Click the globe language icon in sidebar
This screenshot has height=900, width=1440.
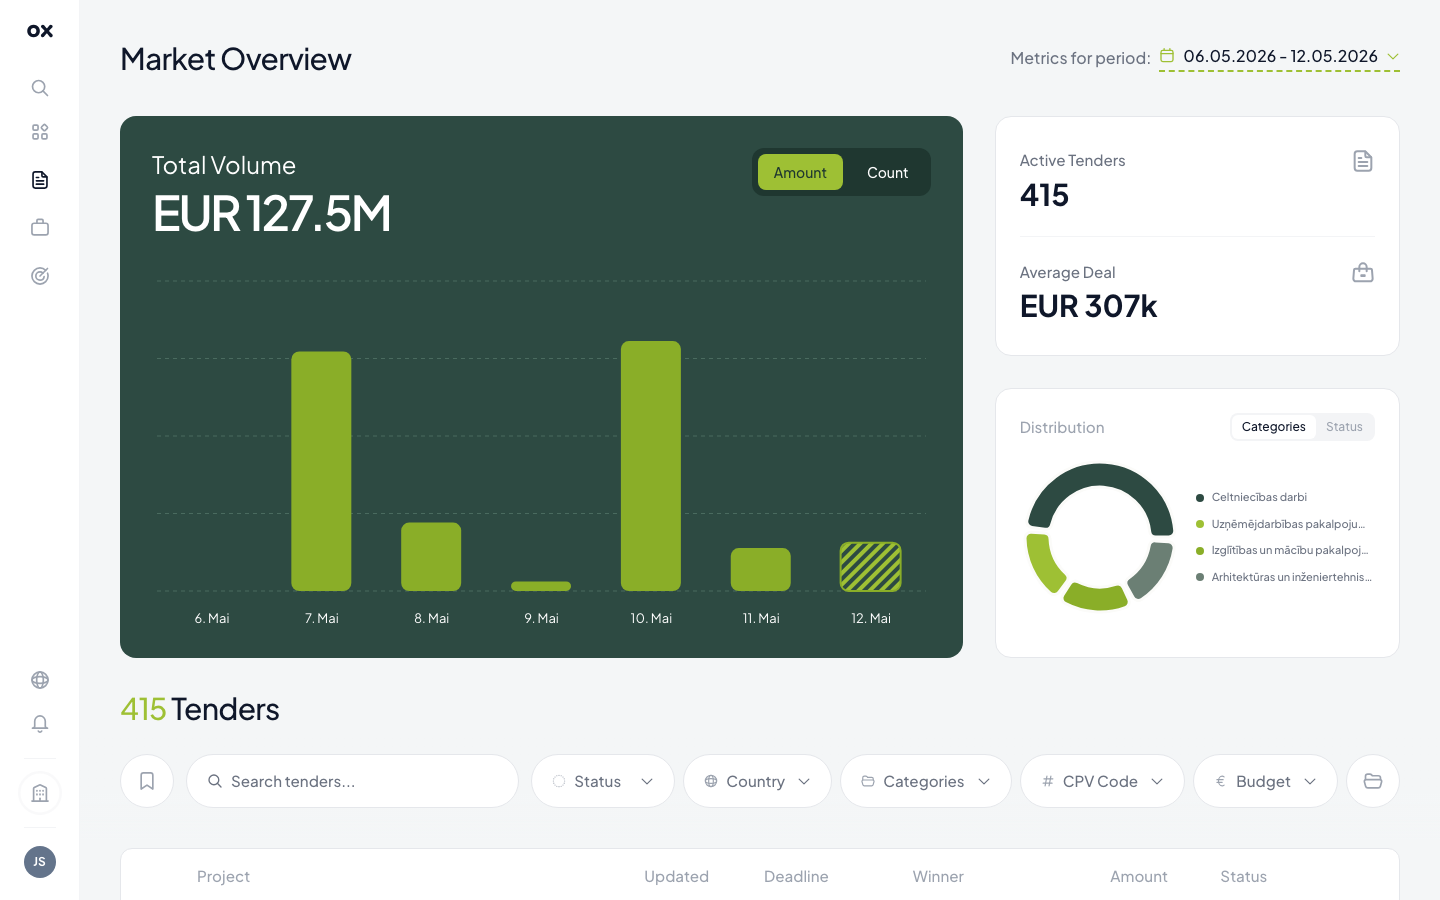[40, 680]
